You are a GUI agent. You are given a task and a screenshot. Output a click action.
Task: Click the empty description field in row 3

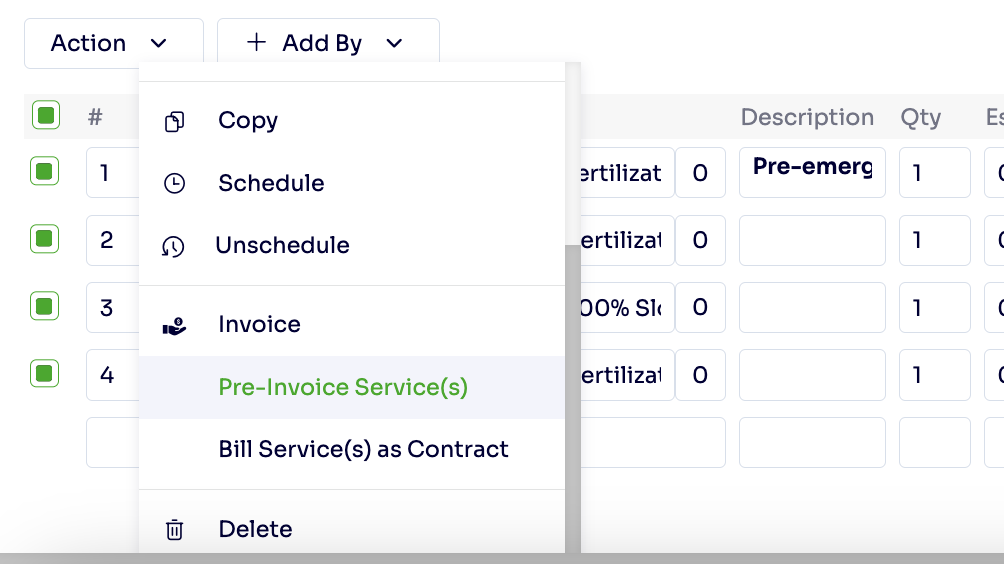(x=812, y=307)
